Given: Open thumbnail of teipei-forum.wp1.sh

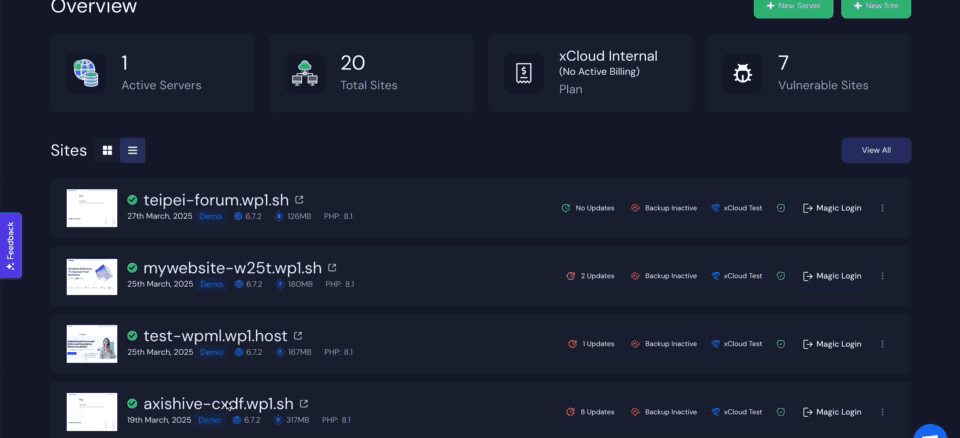Looking at the screenshot, I should pos(92,208).
